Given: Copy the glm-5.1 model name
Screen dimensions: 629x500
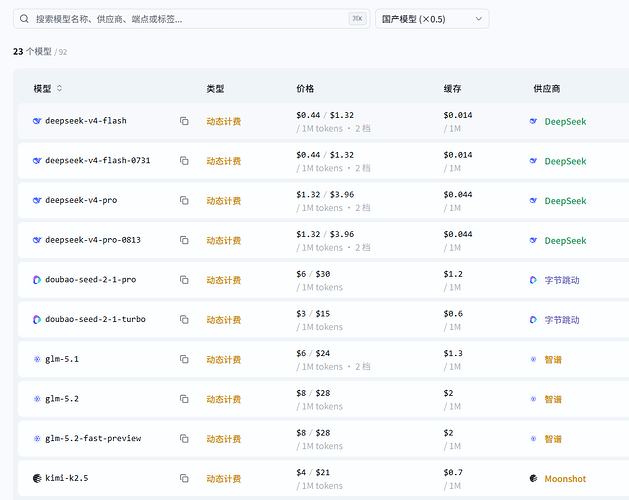Looking at the screenshot, I should click(x=184, y=359).
